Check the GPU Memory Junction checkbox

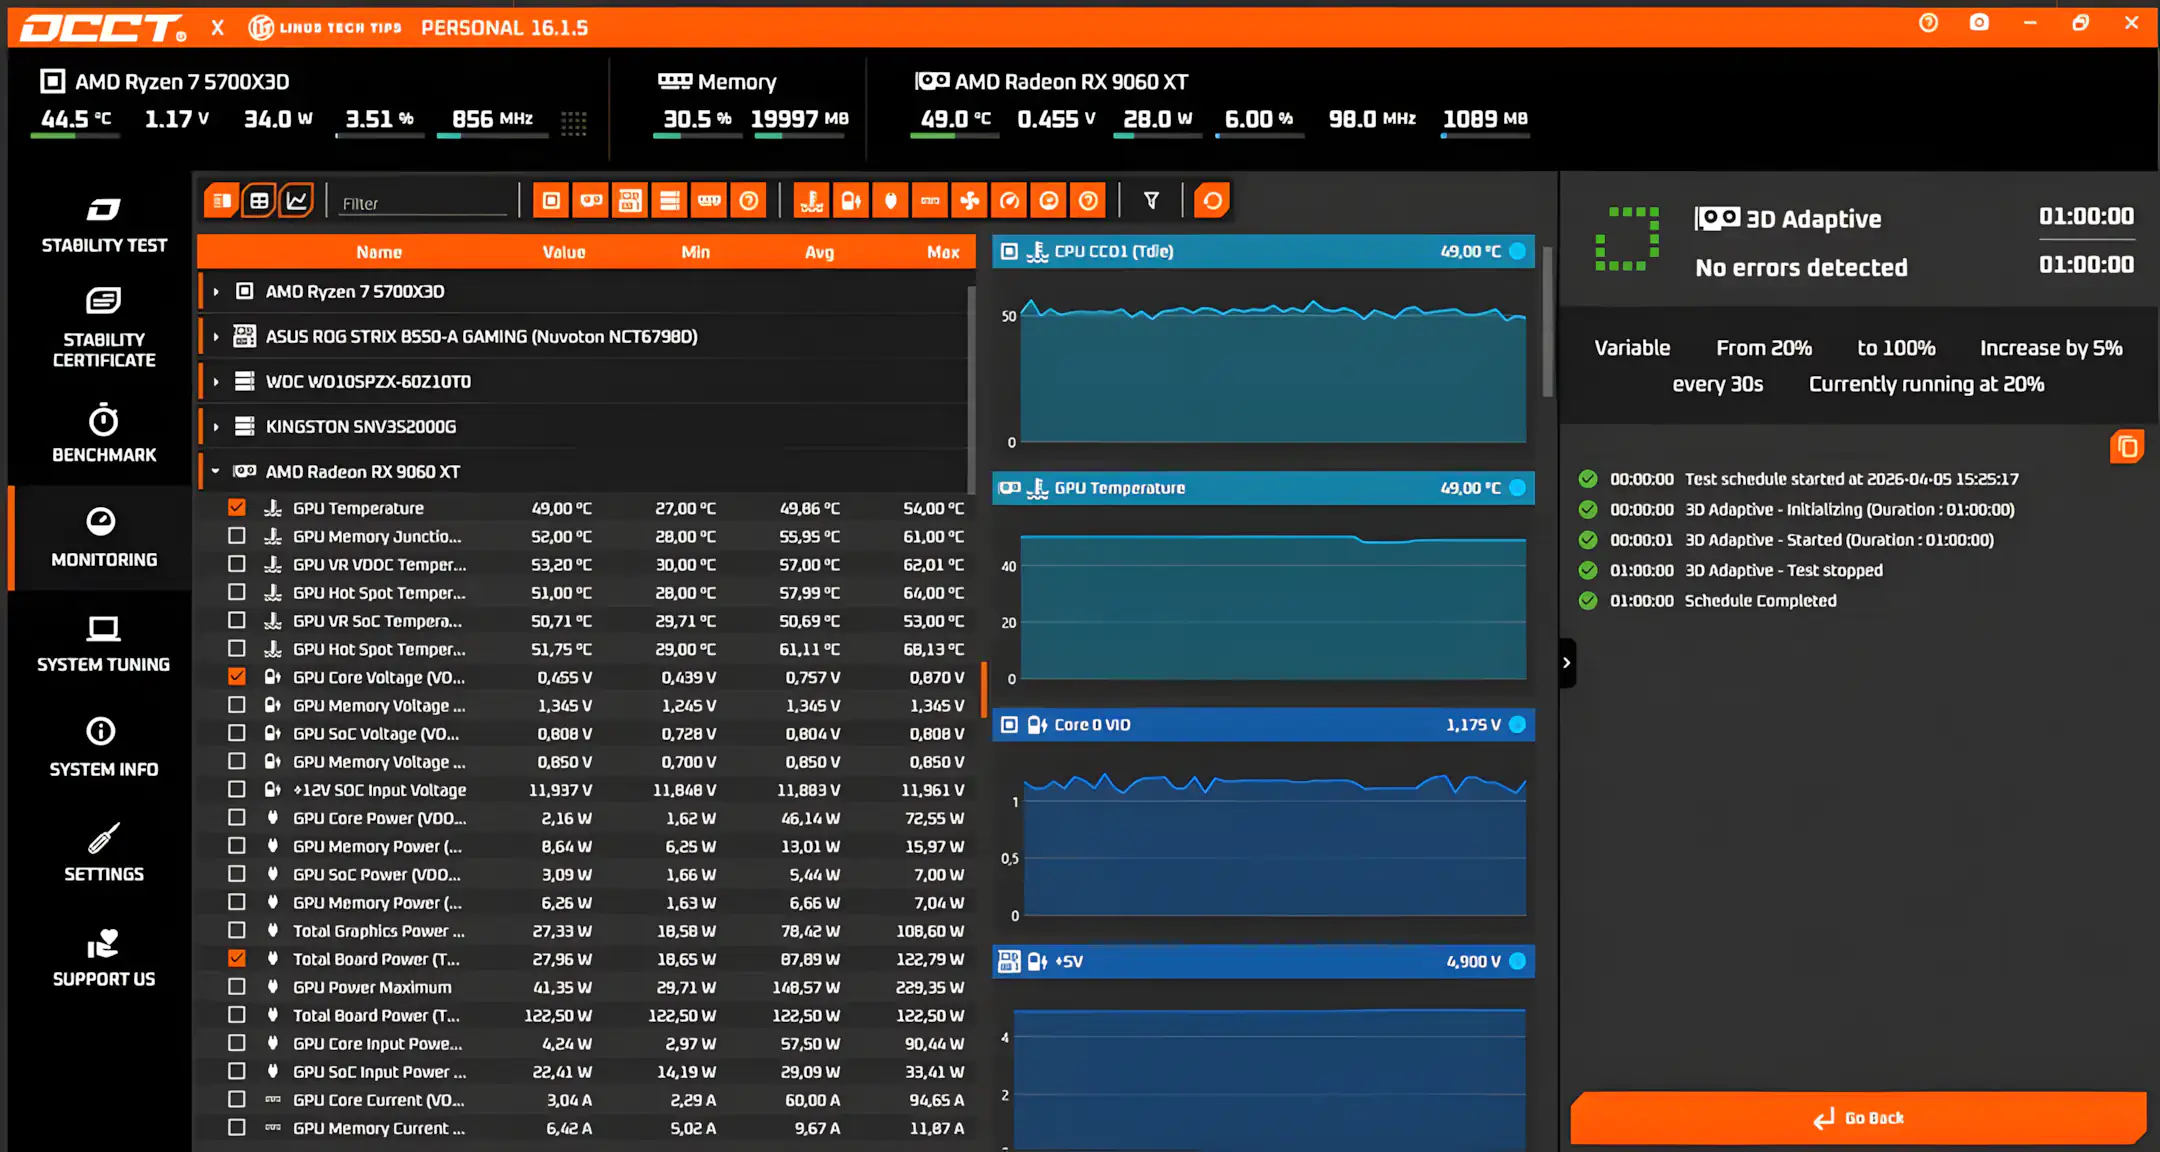(237, 536)
